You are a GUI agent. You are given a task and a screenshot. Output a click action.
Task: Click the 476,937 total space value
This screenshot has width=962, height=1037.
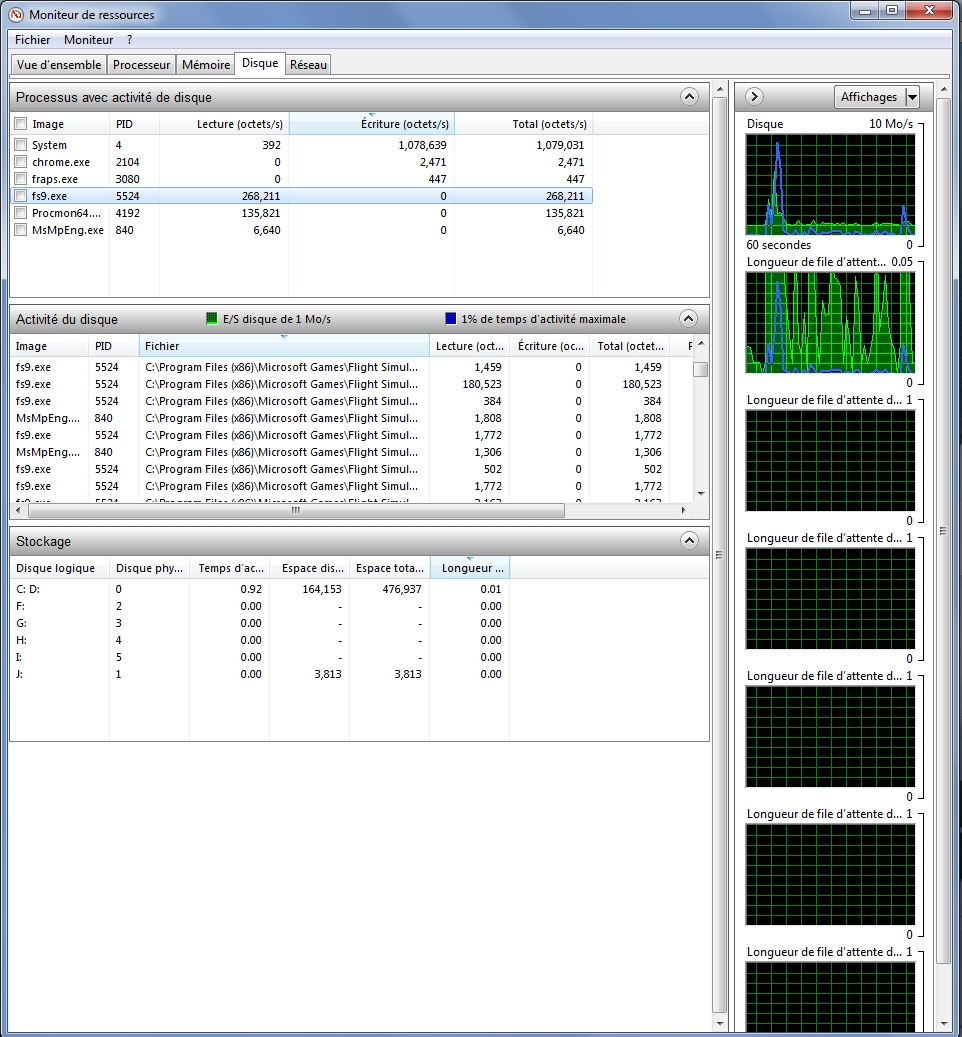coord(401,589)
